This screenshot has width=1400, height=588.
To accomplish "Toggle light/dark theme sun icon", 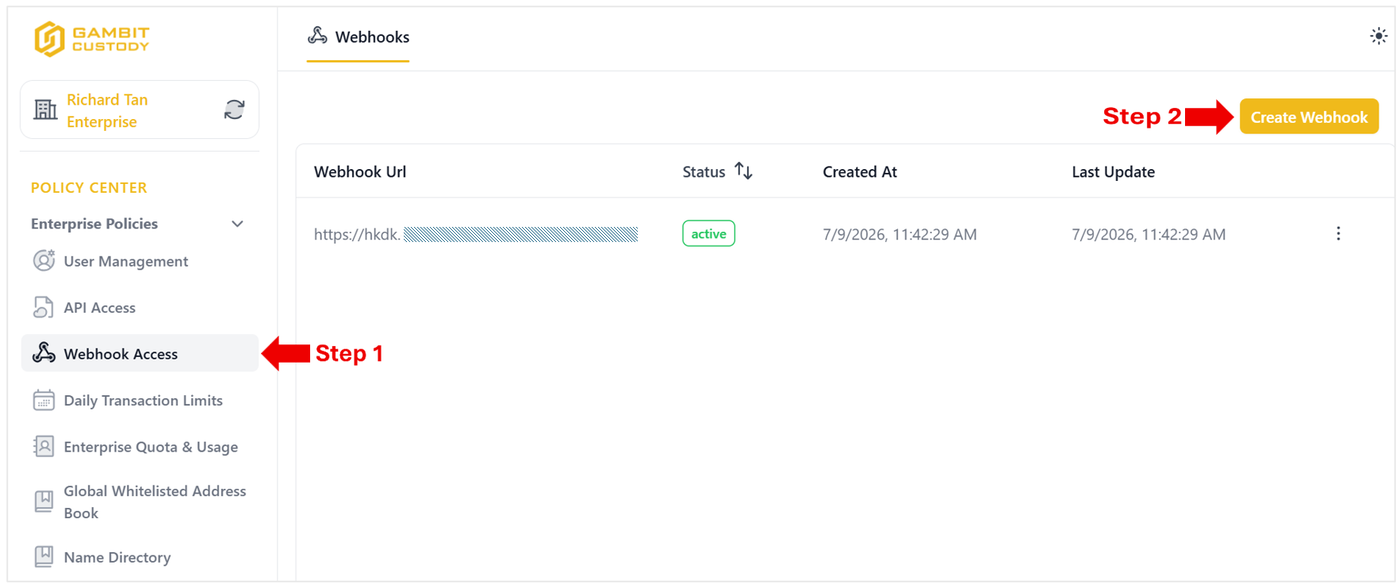I will pyautogui.click(x=1378, y=37).
